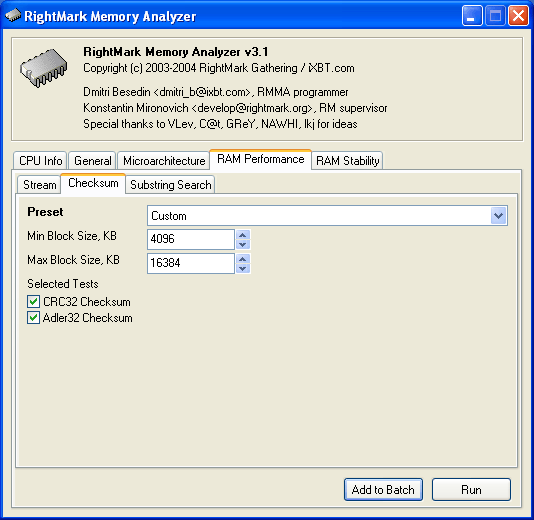Open the RAM Stability tab
Viewport: 534px width, 520px height.
(x=347, y=161)
